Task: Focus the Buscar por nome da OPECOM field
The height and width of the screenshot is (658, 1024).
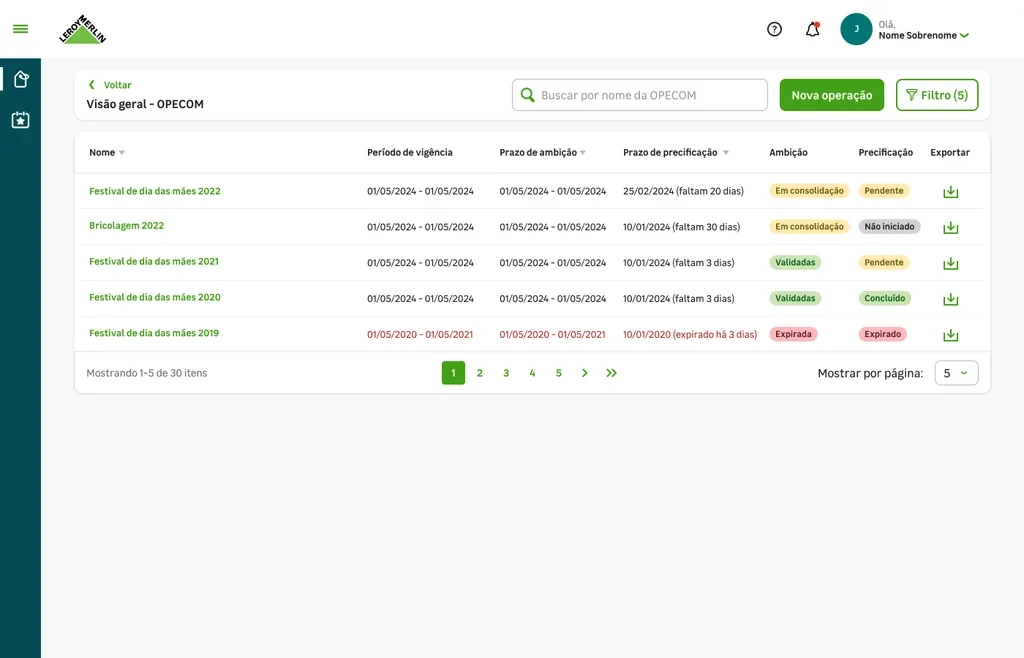Action: [639, 95]
